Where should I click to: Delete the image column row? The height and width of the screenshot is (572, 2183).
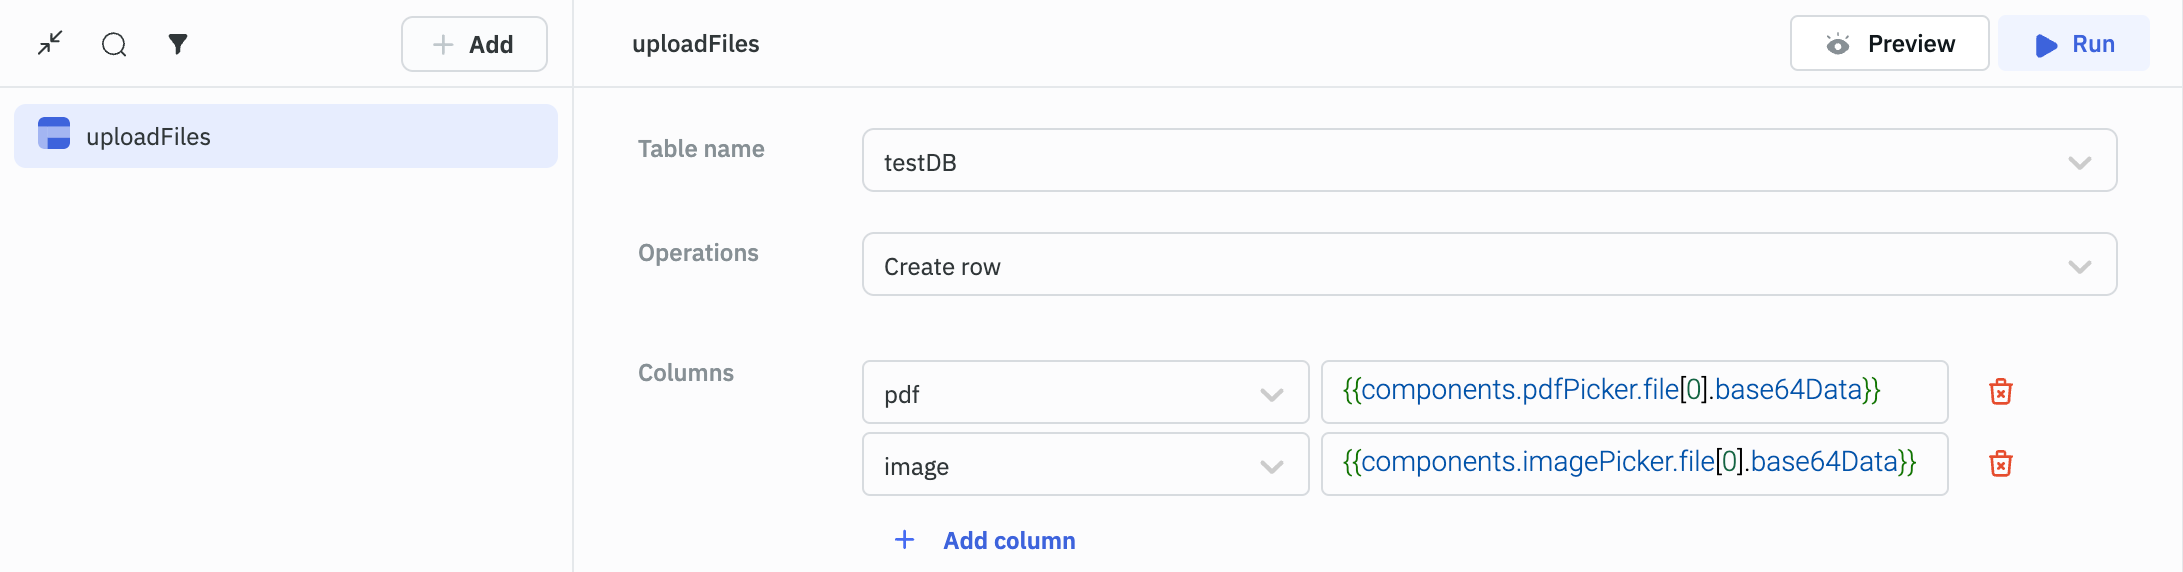[2000, 464]
